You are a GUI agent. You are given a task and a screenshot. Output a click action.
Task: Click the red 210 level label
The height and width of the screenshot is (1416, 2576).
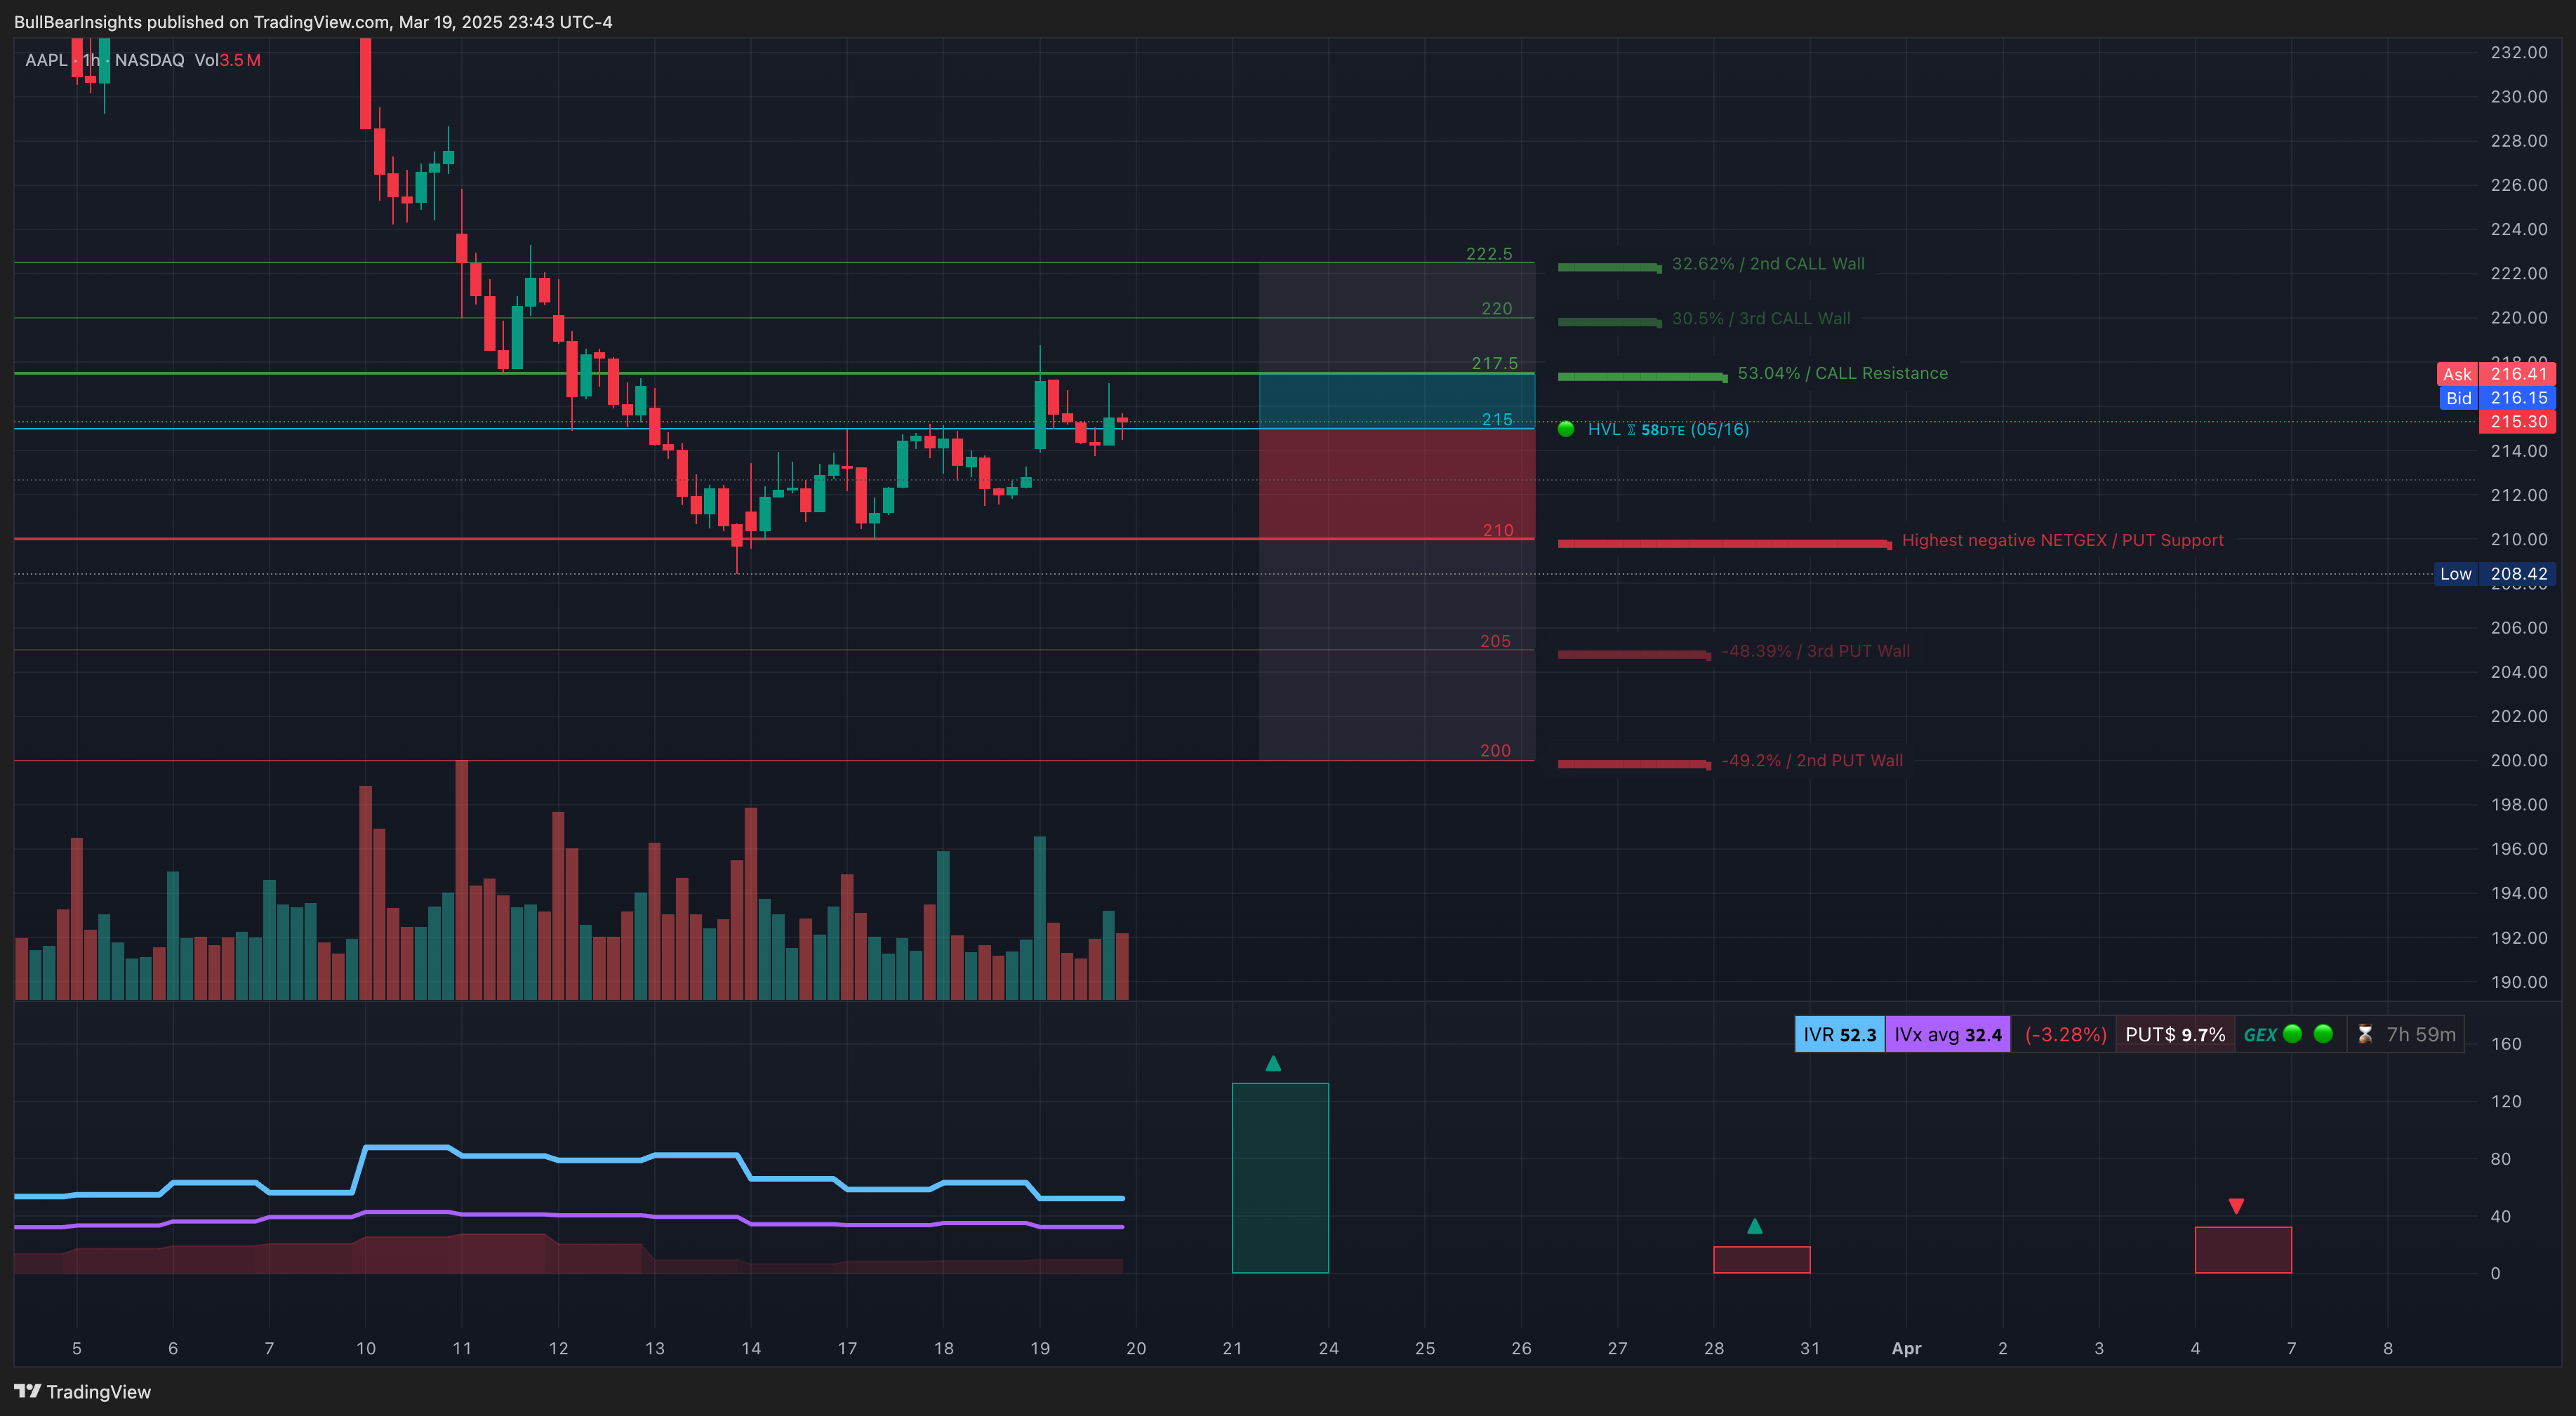coord(1498,530)
